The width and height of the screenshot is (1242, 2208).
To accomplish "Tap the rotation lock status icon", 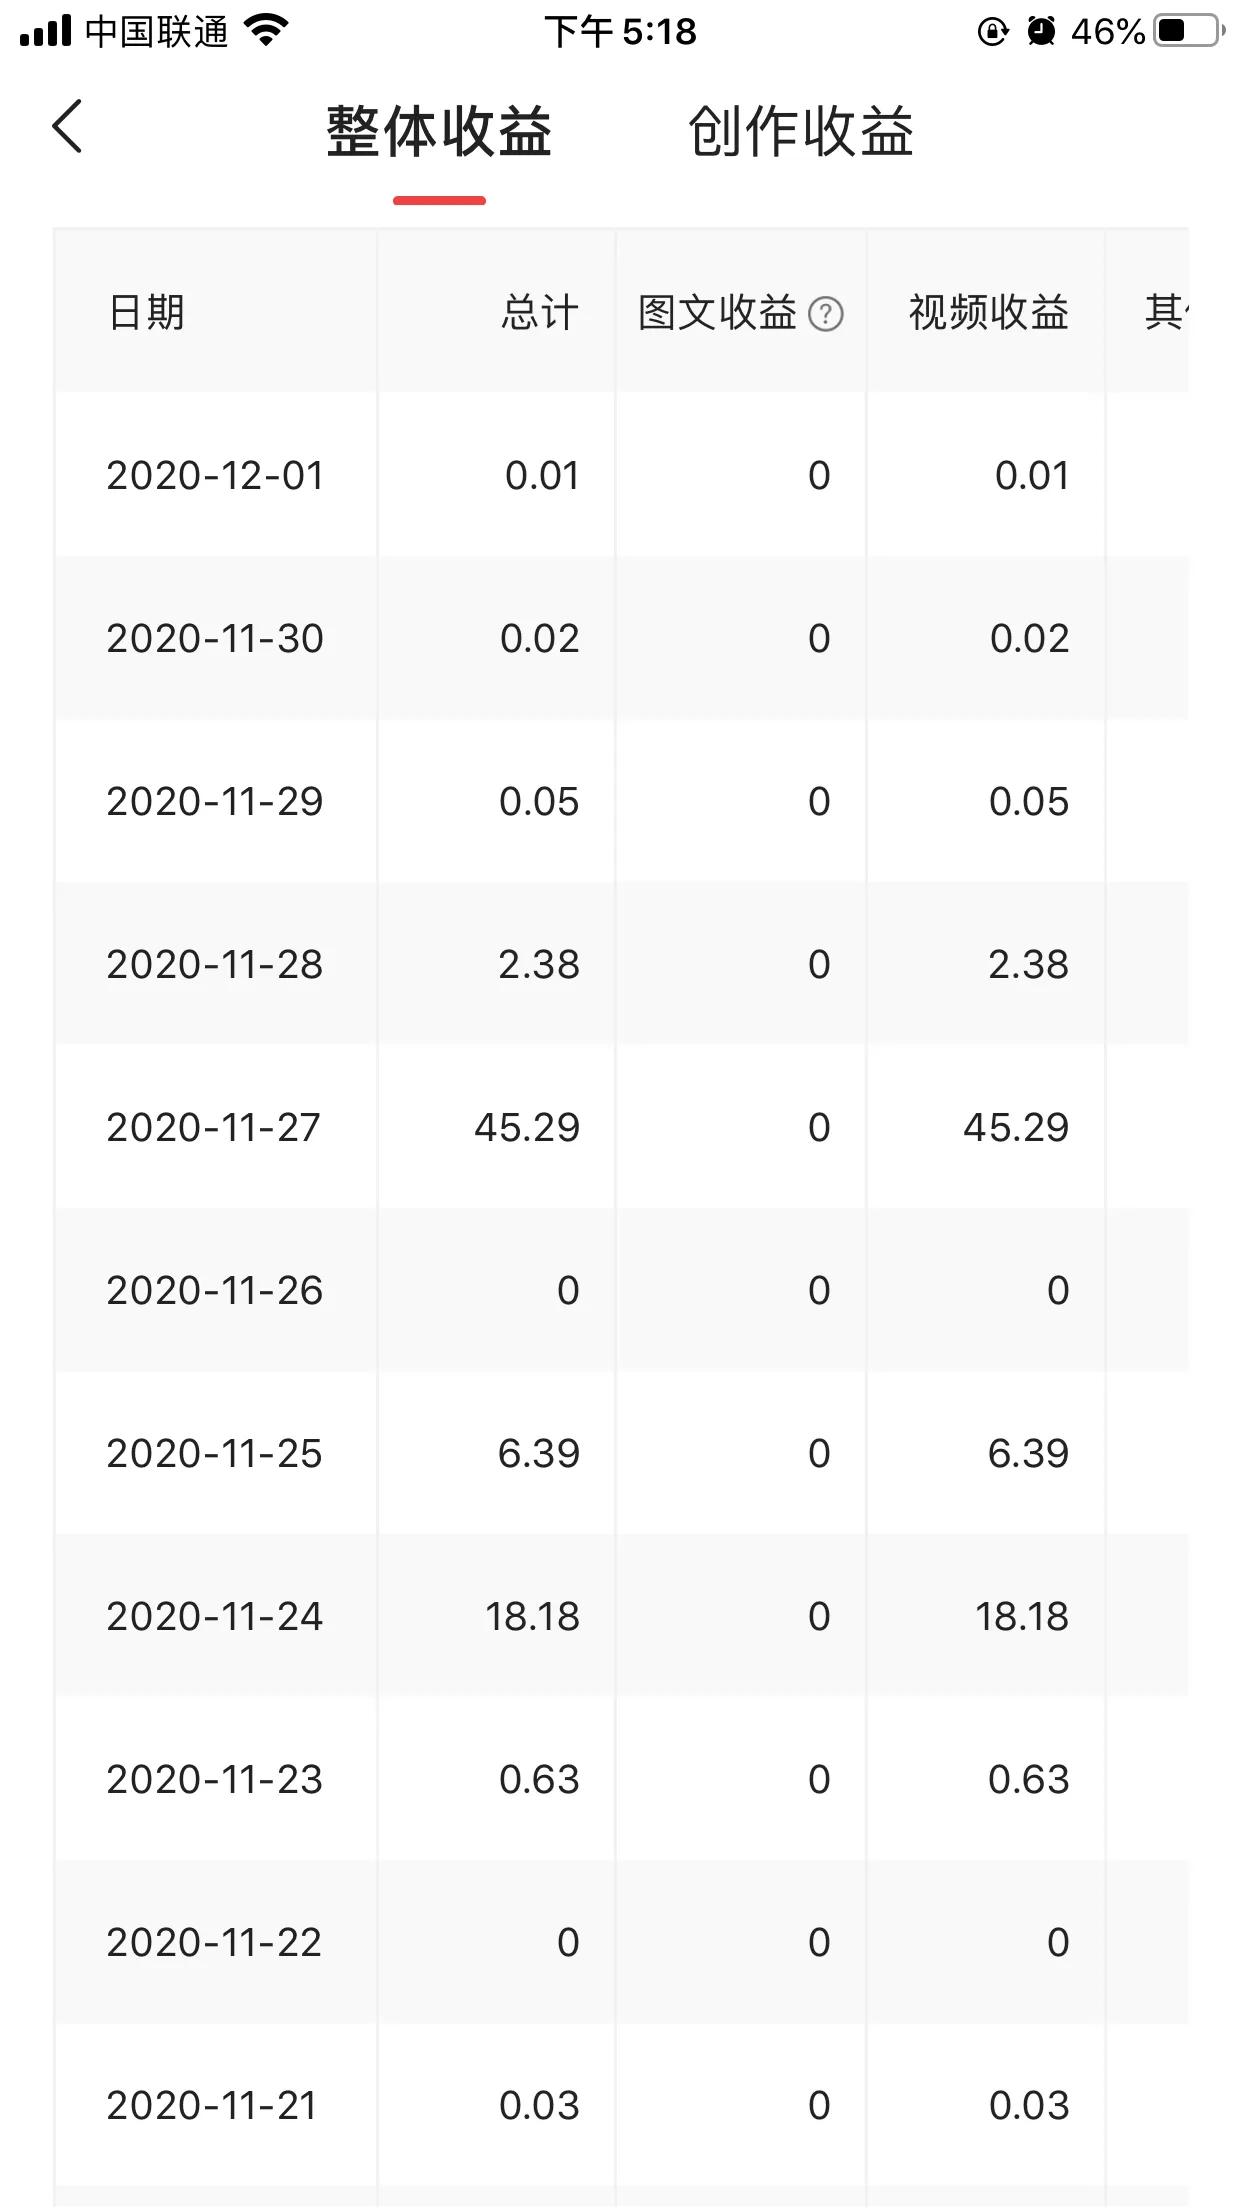I will [x=992, y=32].
